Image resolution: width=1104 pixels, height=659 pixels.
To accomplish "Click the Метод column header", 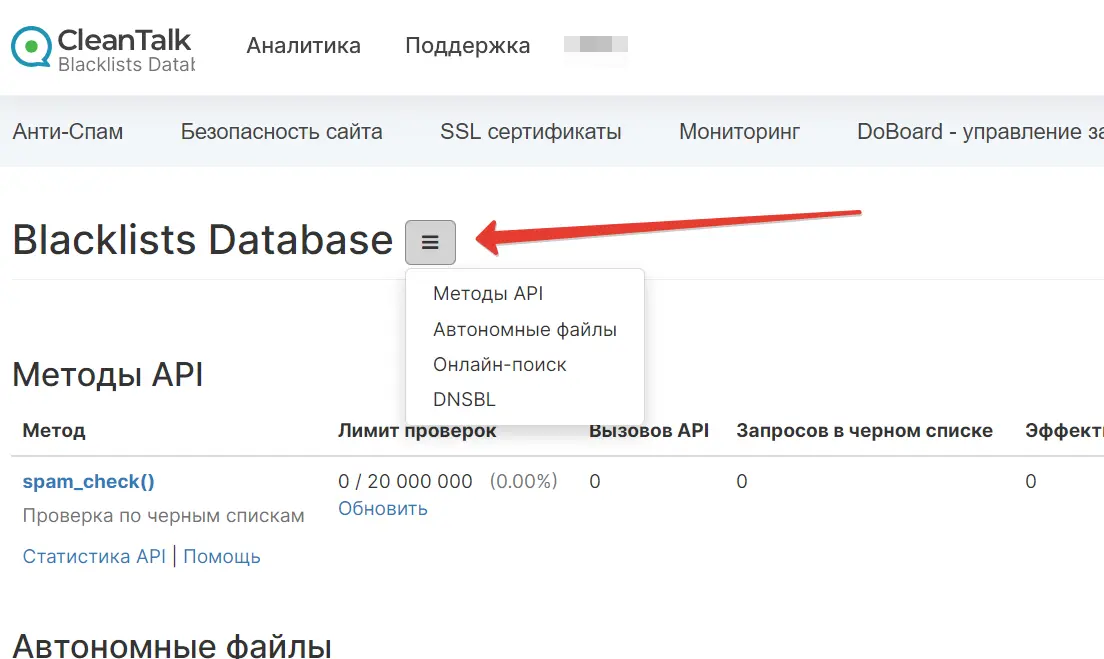I will click(x=54, y=430).
